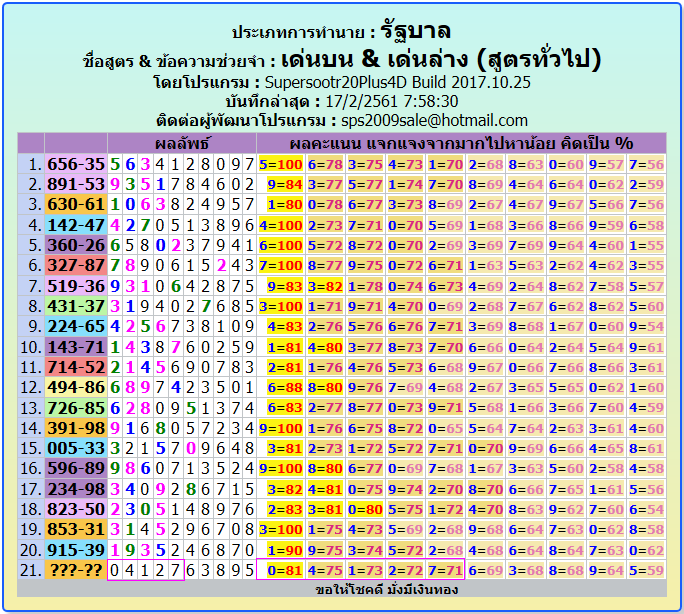Viewport: 684px width, 614px height.
Task: Click score 0=62 in row 915-39
Action: [646, 550]
